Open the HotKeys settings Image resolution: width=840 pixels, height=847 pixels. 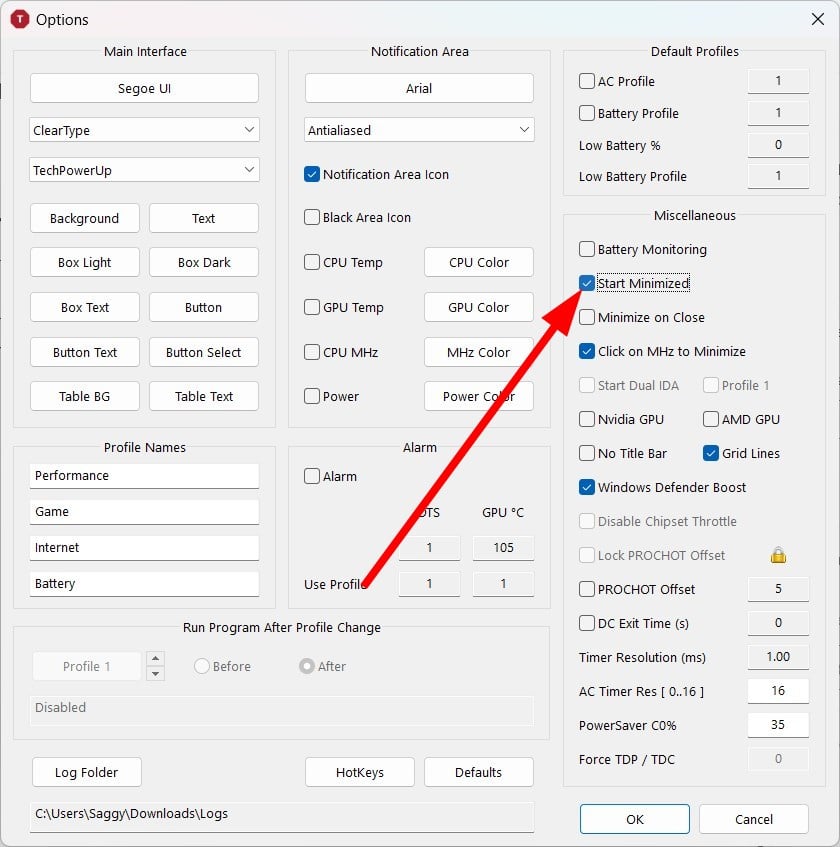359,771
